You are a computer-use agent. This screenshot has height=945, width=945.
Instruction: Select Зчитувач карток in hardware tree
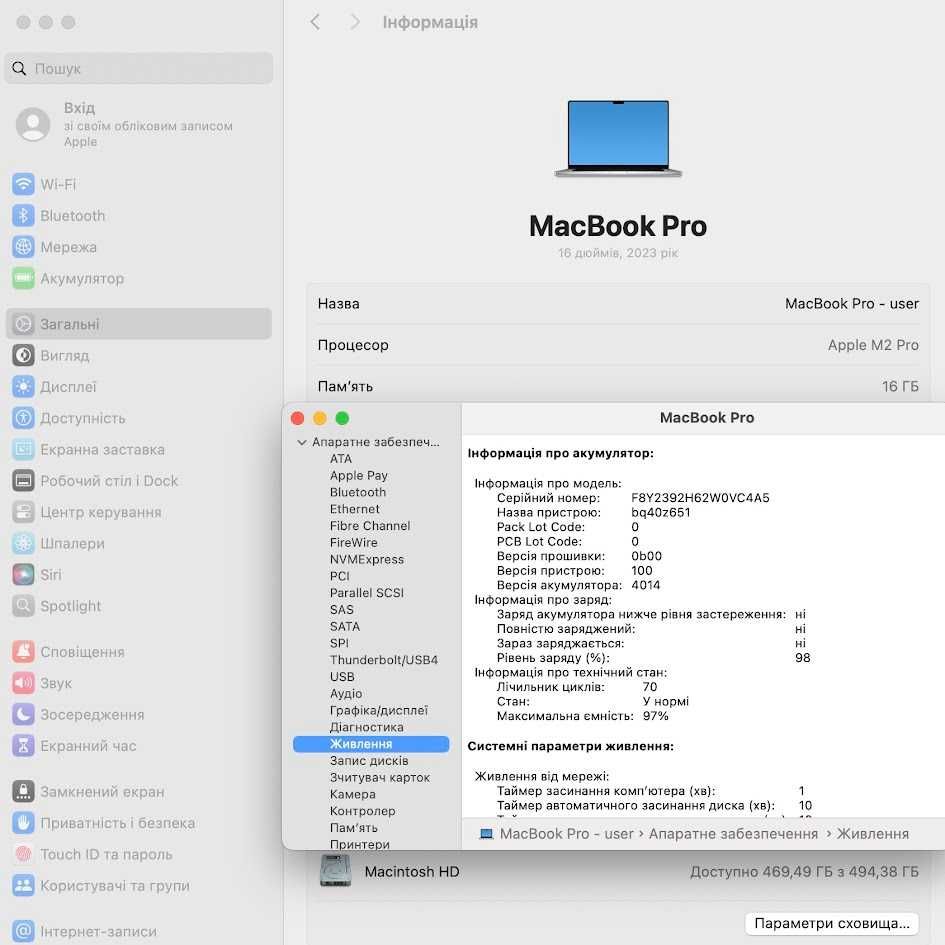pos(380,777)
